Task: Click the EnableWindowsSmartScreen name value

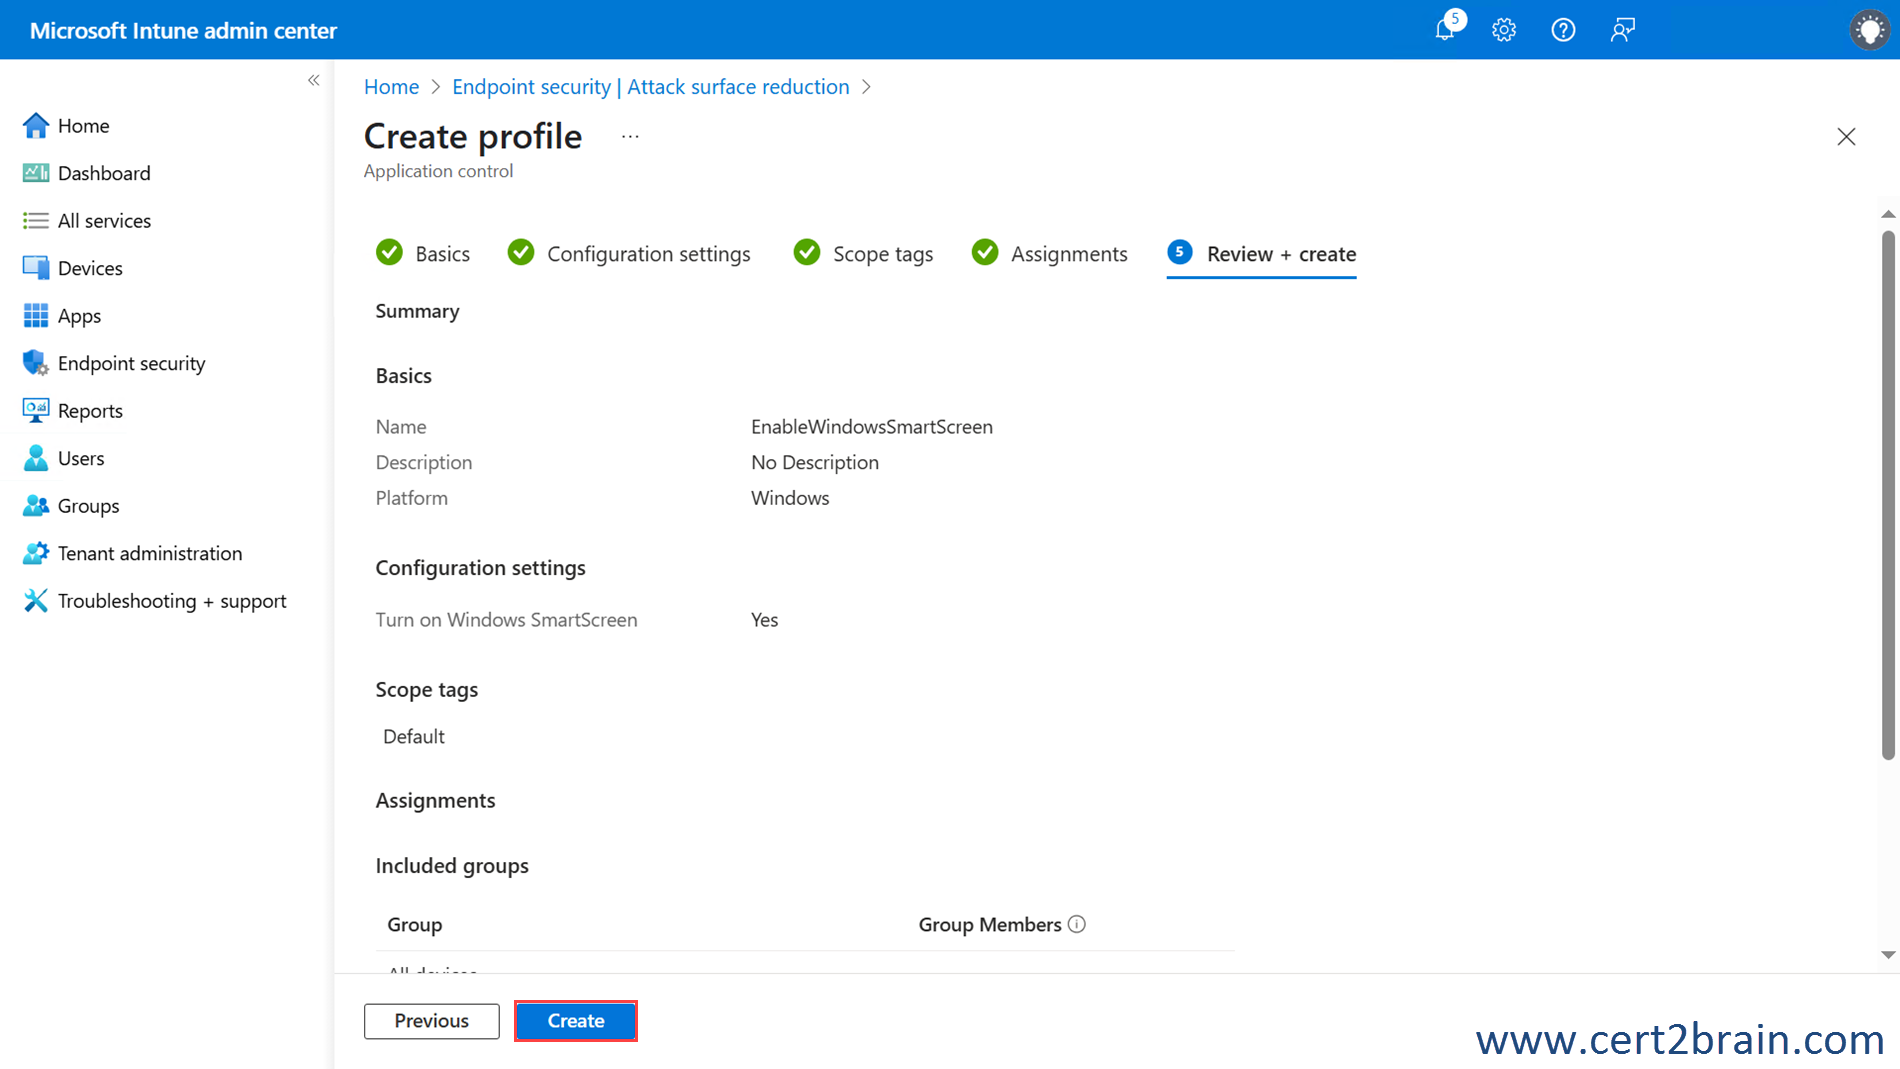Action: 872,426
